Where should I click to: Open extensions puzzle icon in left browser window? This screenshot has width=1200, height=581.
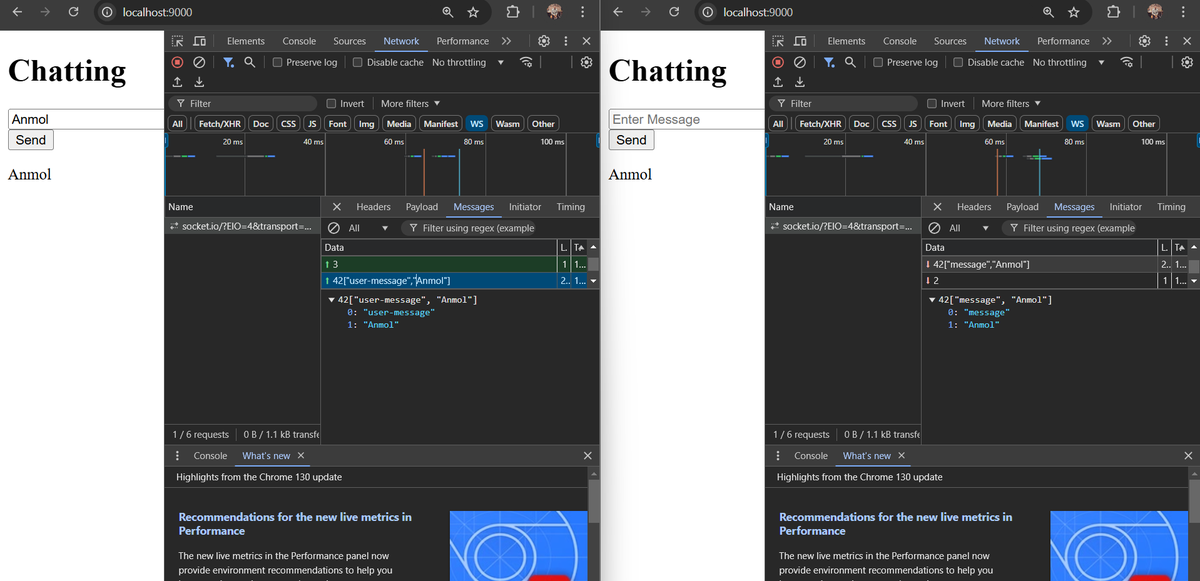[513, 12]
